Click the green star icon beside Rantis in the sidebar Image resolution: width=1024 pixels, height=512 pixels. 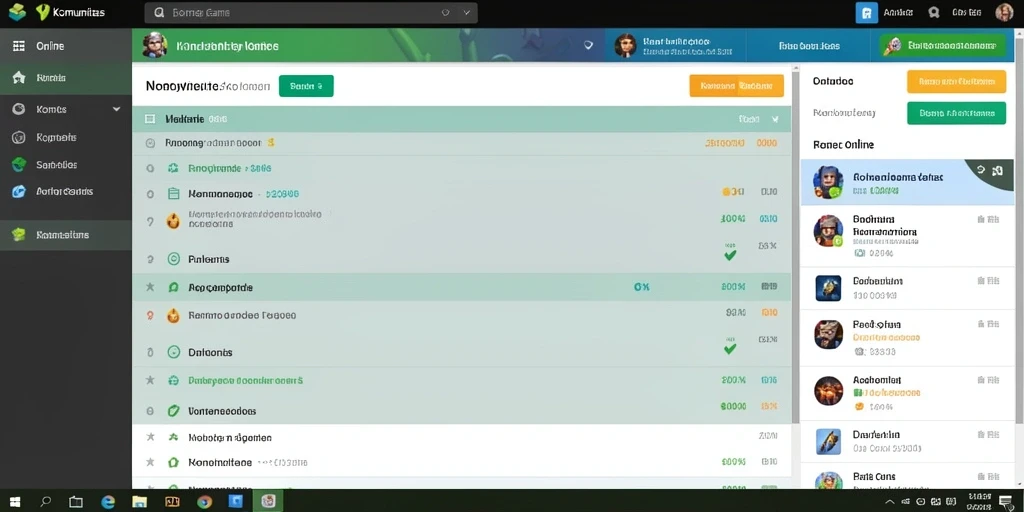click(x=19, y=78)
